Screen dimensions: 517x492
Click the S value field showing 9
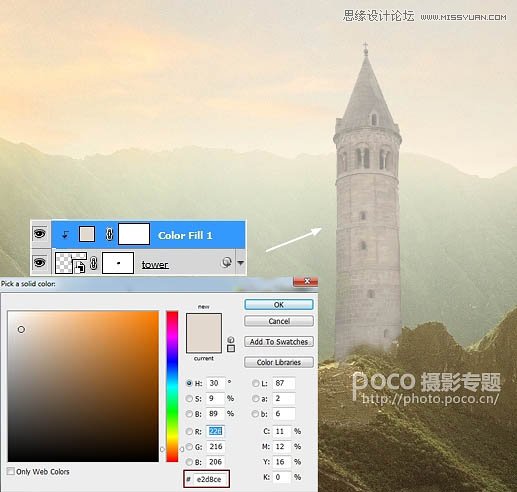[x=215, y=398]
